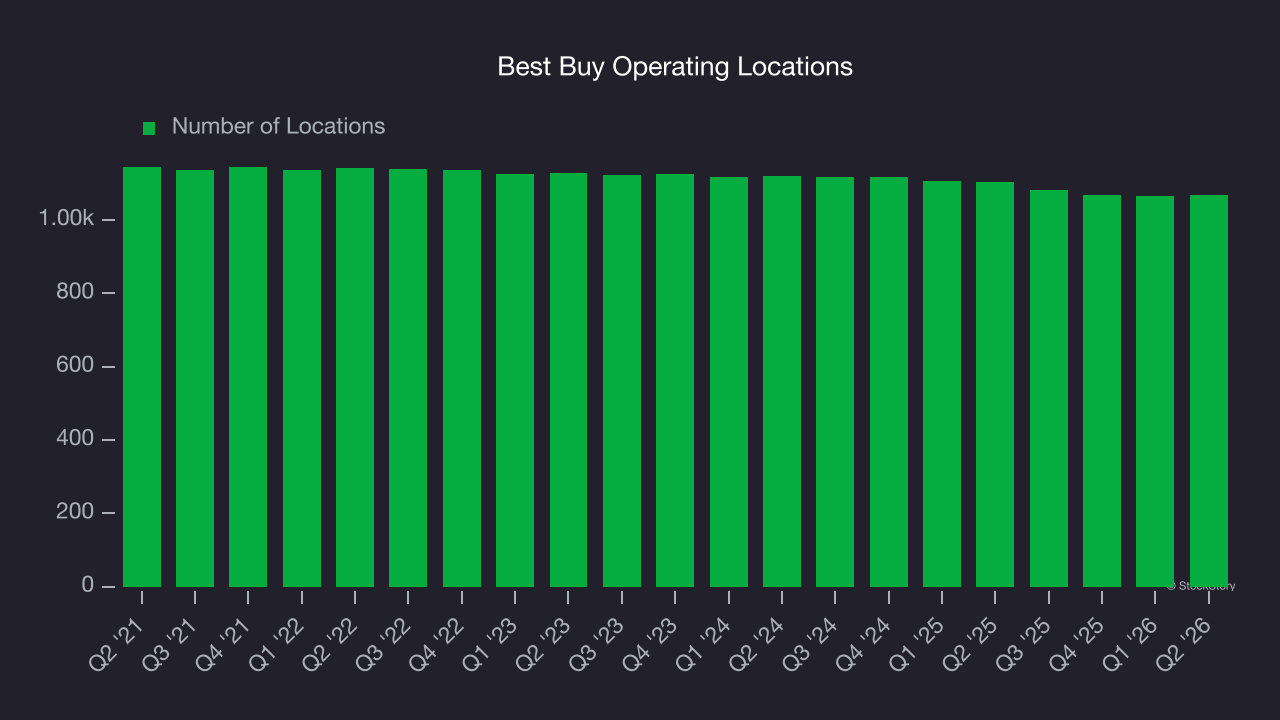Select the Q4 '25 bar
Screen dimensions: 1280x720
[1102, 391]
